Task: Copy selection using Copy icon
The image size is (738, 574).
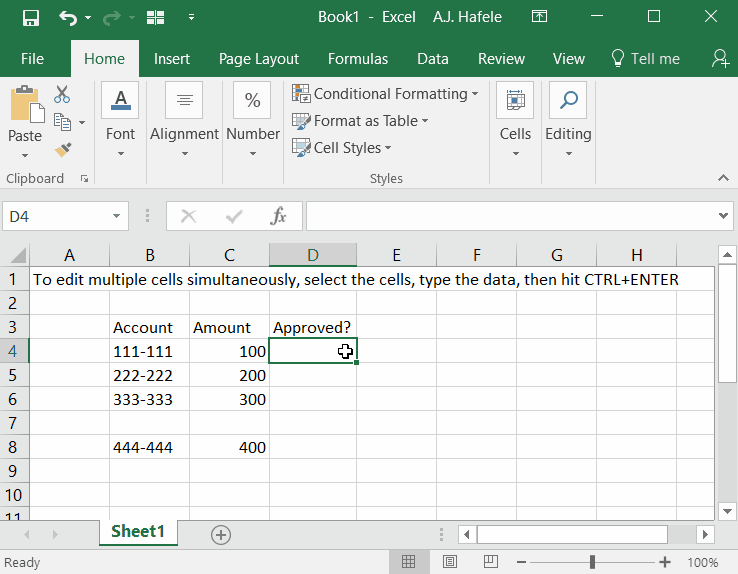Action: coord(62,122)
